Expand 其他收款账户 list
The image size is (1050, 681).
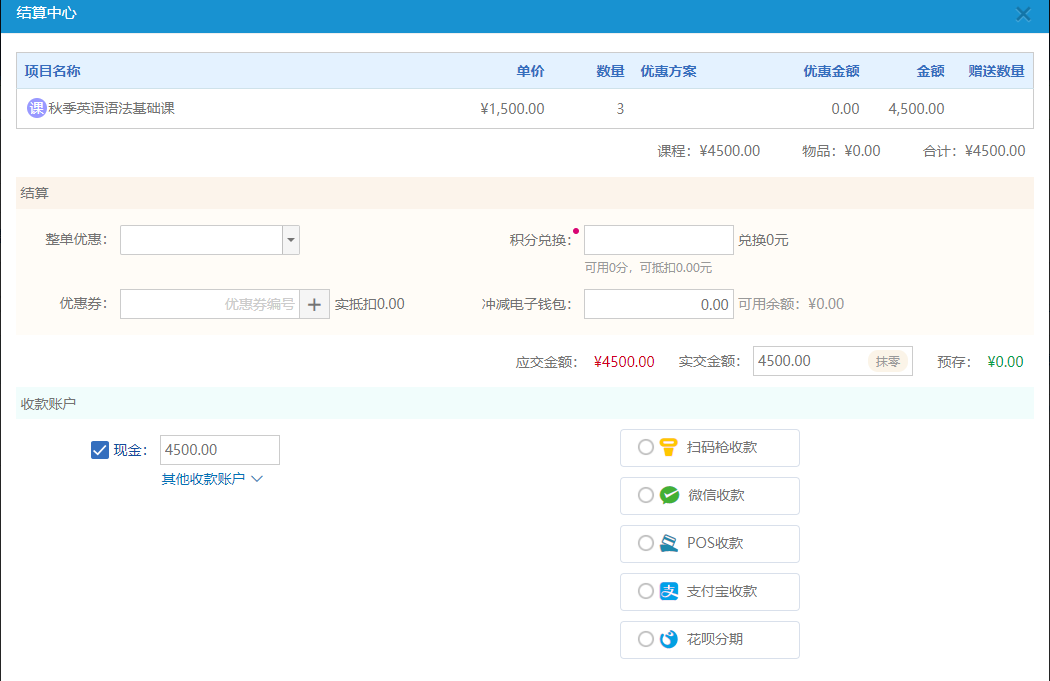(x=212, y=479)
